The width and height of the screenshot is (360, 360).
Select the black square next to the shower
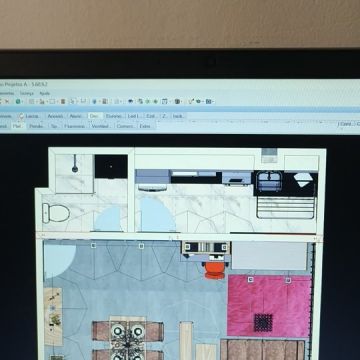tap(111, 166)
